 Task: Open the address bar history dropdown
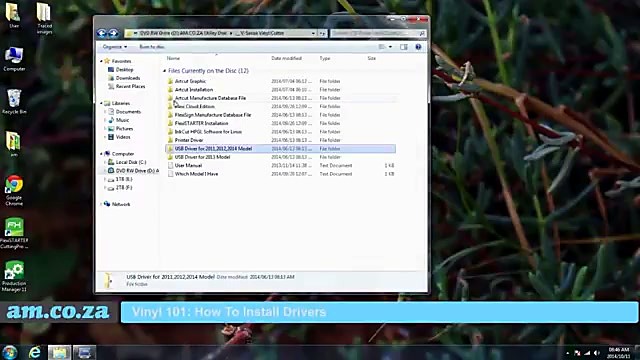click(x=313, y=33)
